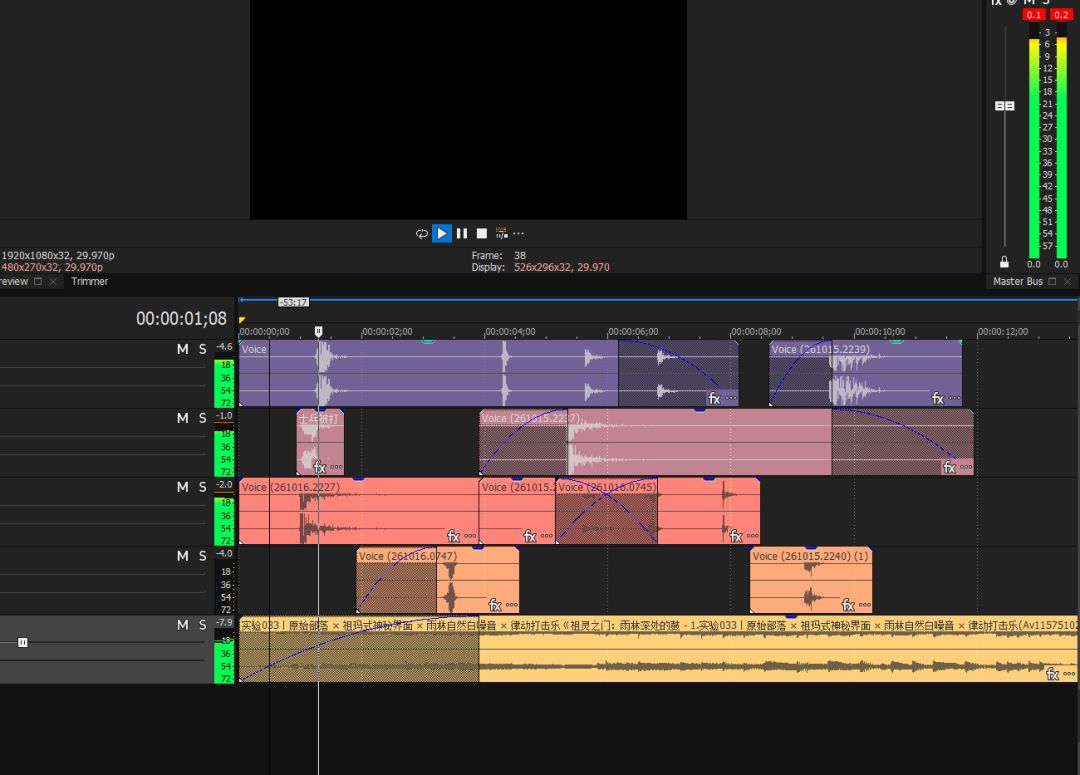
Task: Toggle loop playback in the preview transport
Action: coord(422,234)
